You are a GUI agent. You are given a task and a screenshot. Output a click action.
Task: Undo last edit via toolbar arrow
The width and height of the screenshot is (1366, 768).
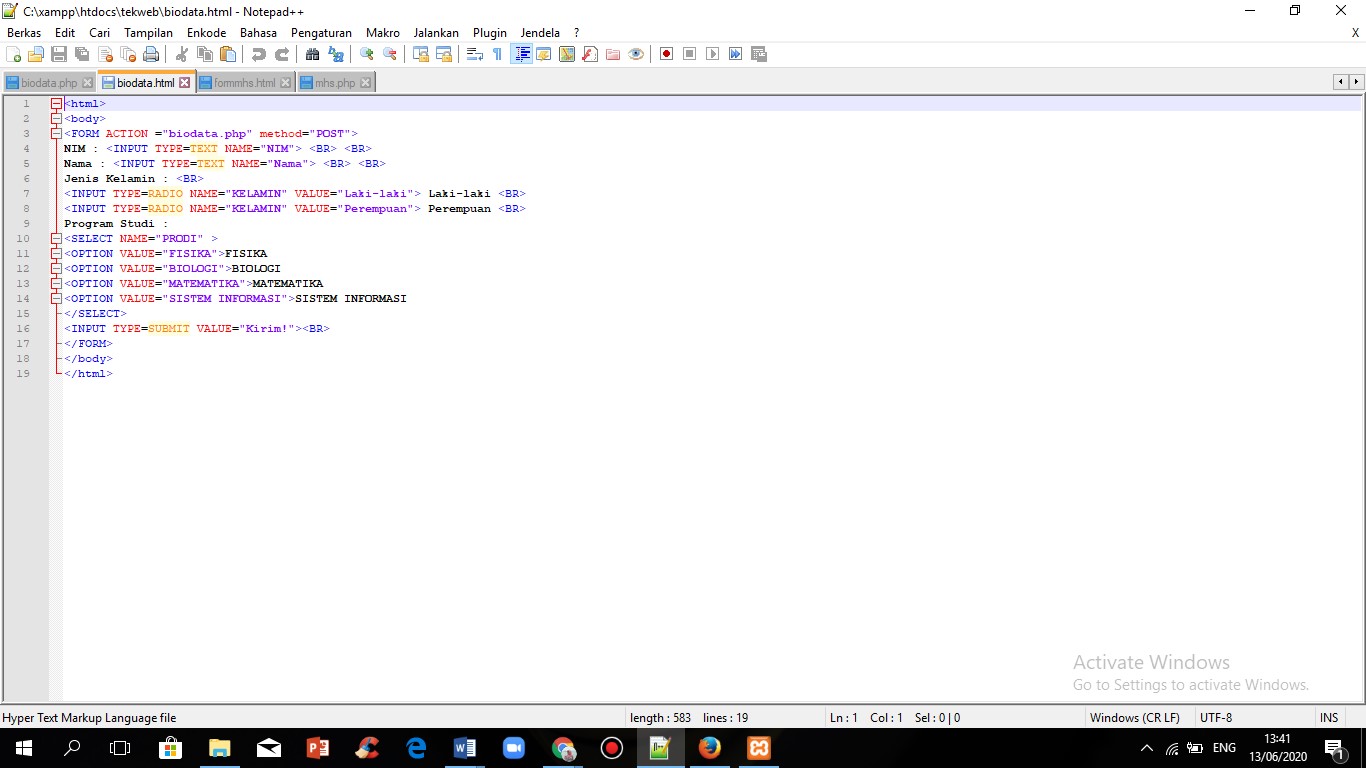pos(260,54)
